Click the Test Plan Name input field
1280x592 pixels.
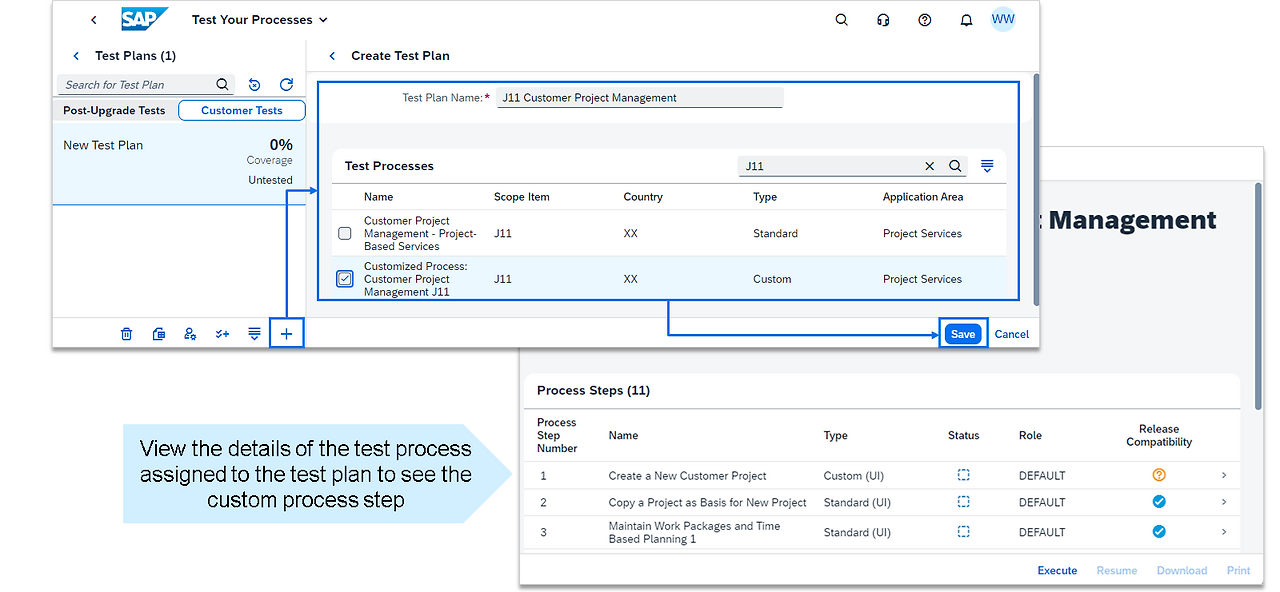(640, 98)
